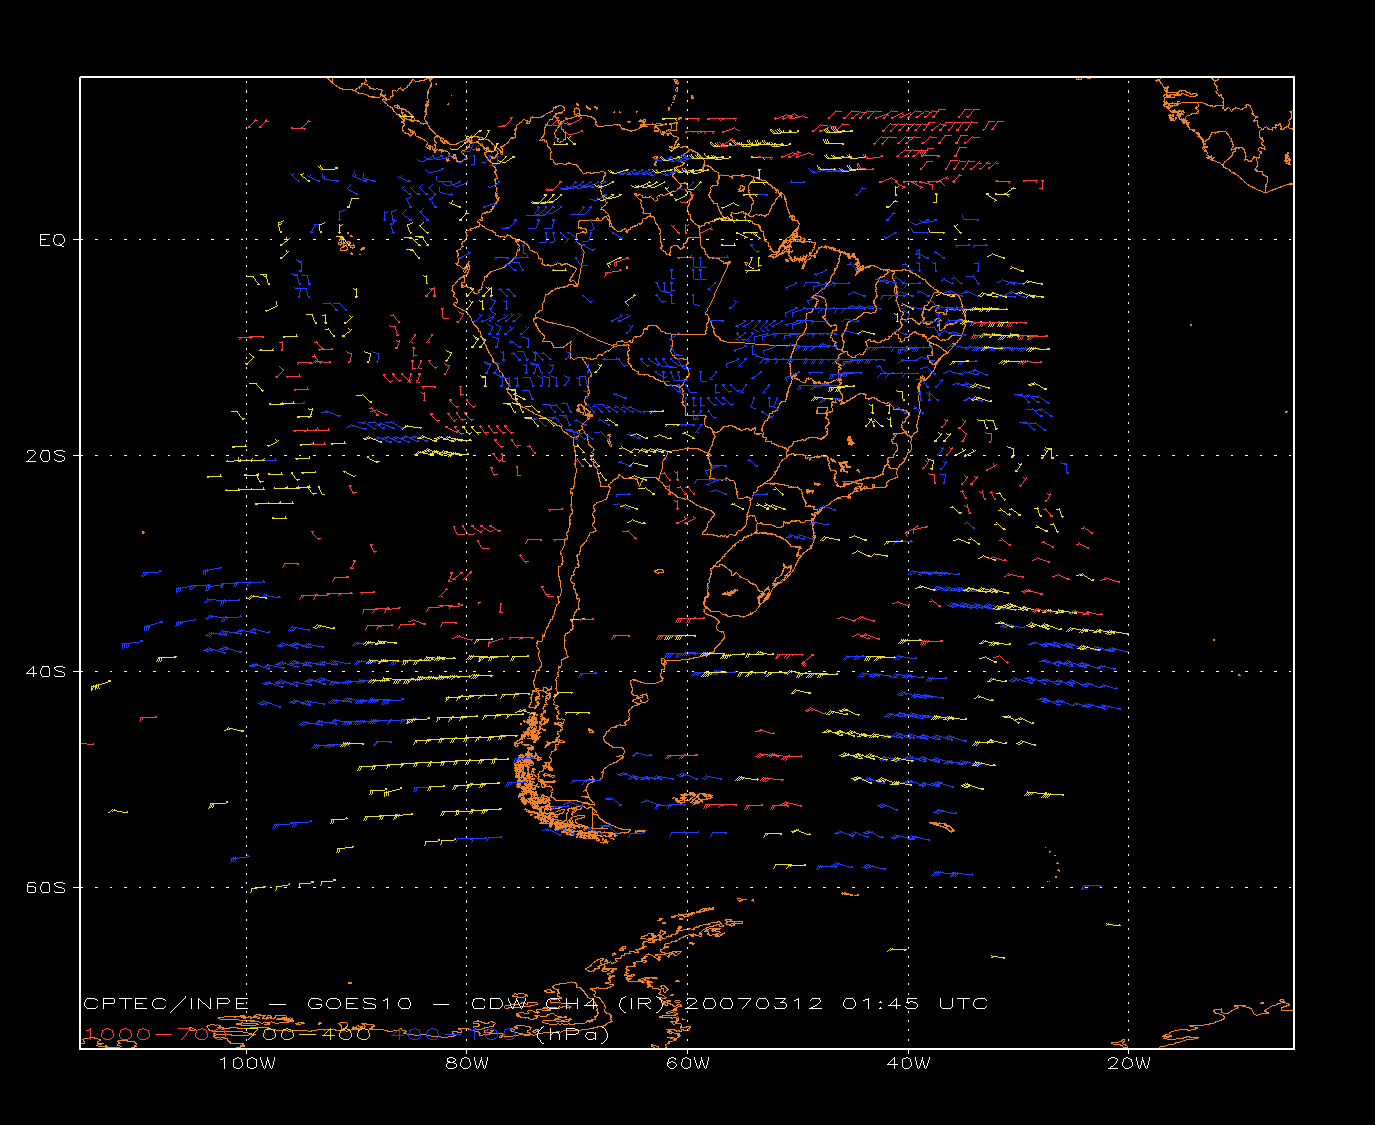Click the CDW CH4 (IR) caption text
The width and height of the screenshot is (1375, 1125).
coord(566,1003)
